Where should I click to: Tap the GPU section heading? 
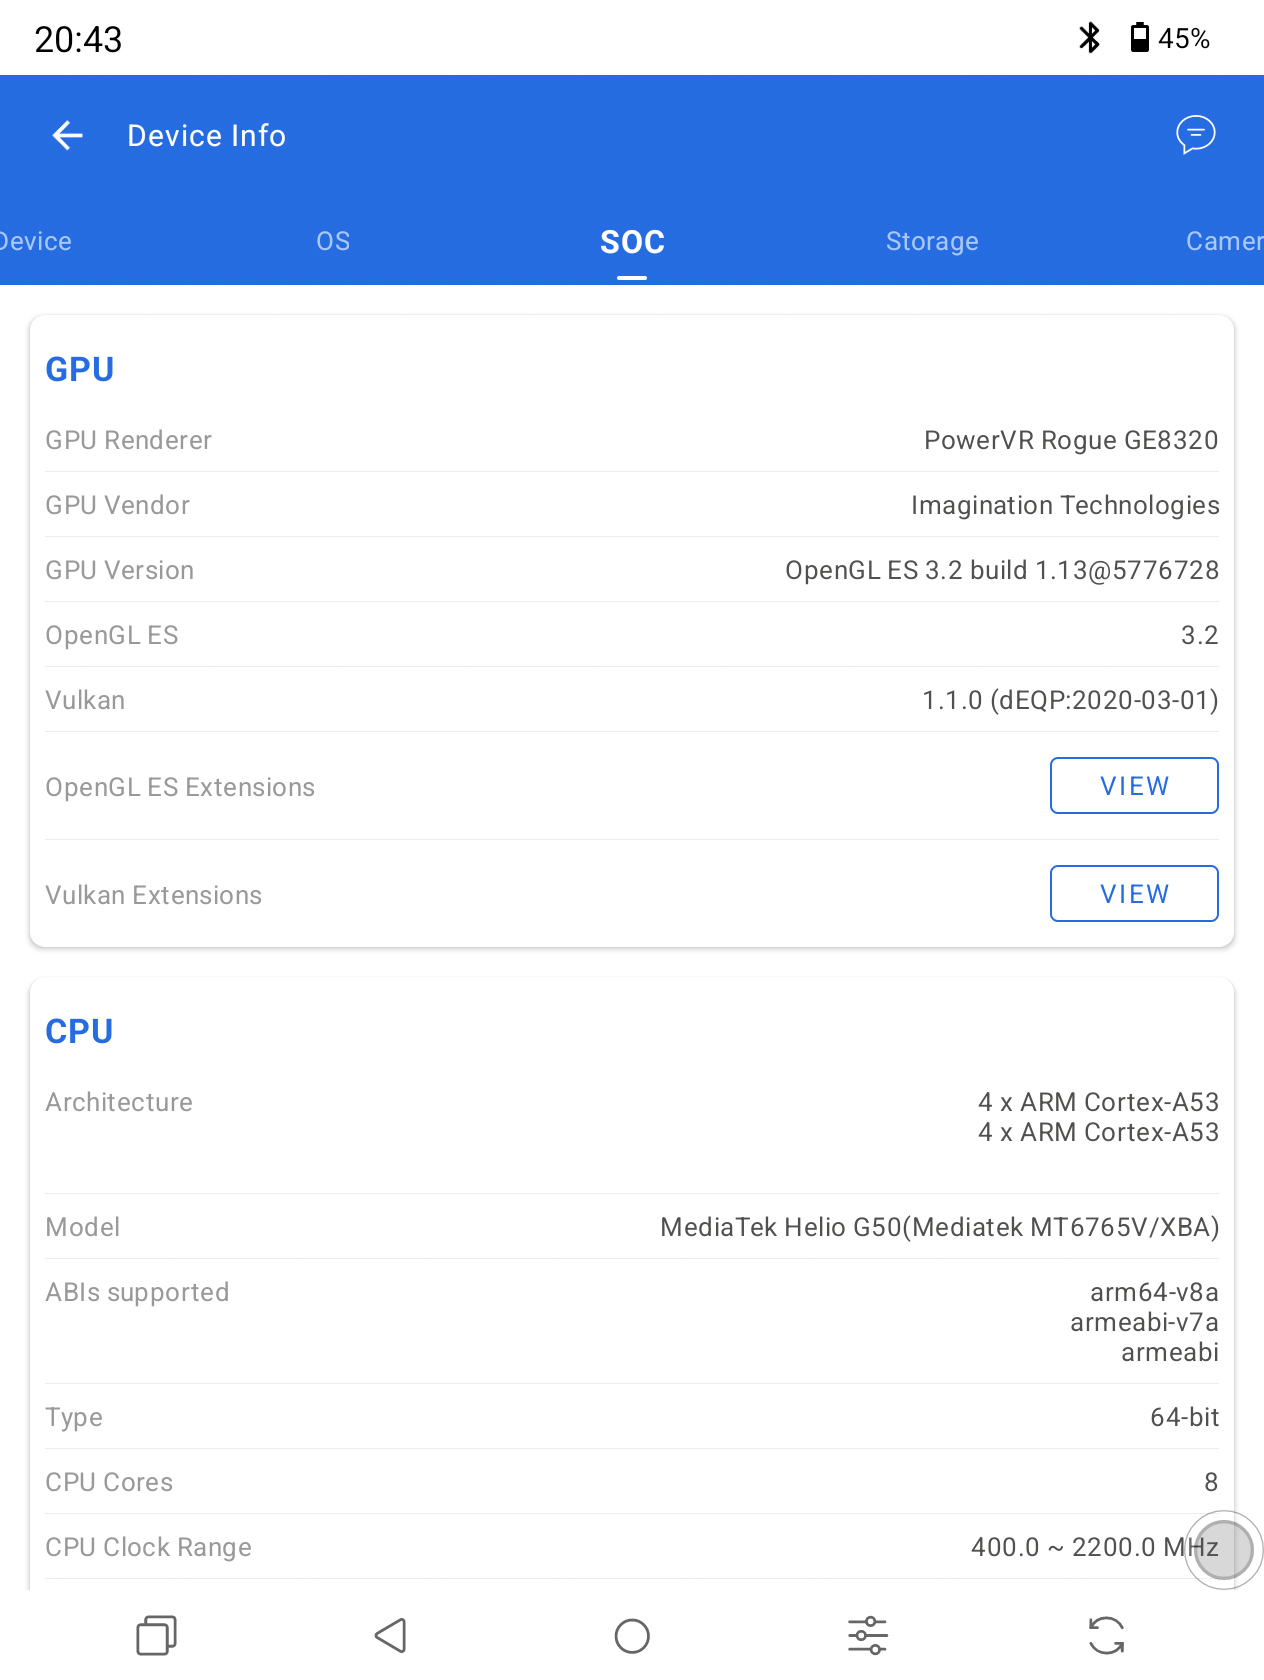(x=80, y=369)
